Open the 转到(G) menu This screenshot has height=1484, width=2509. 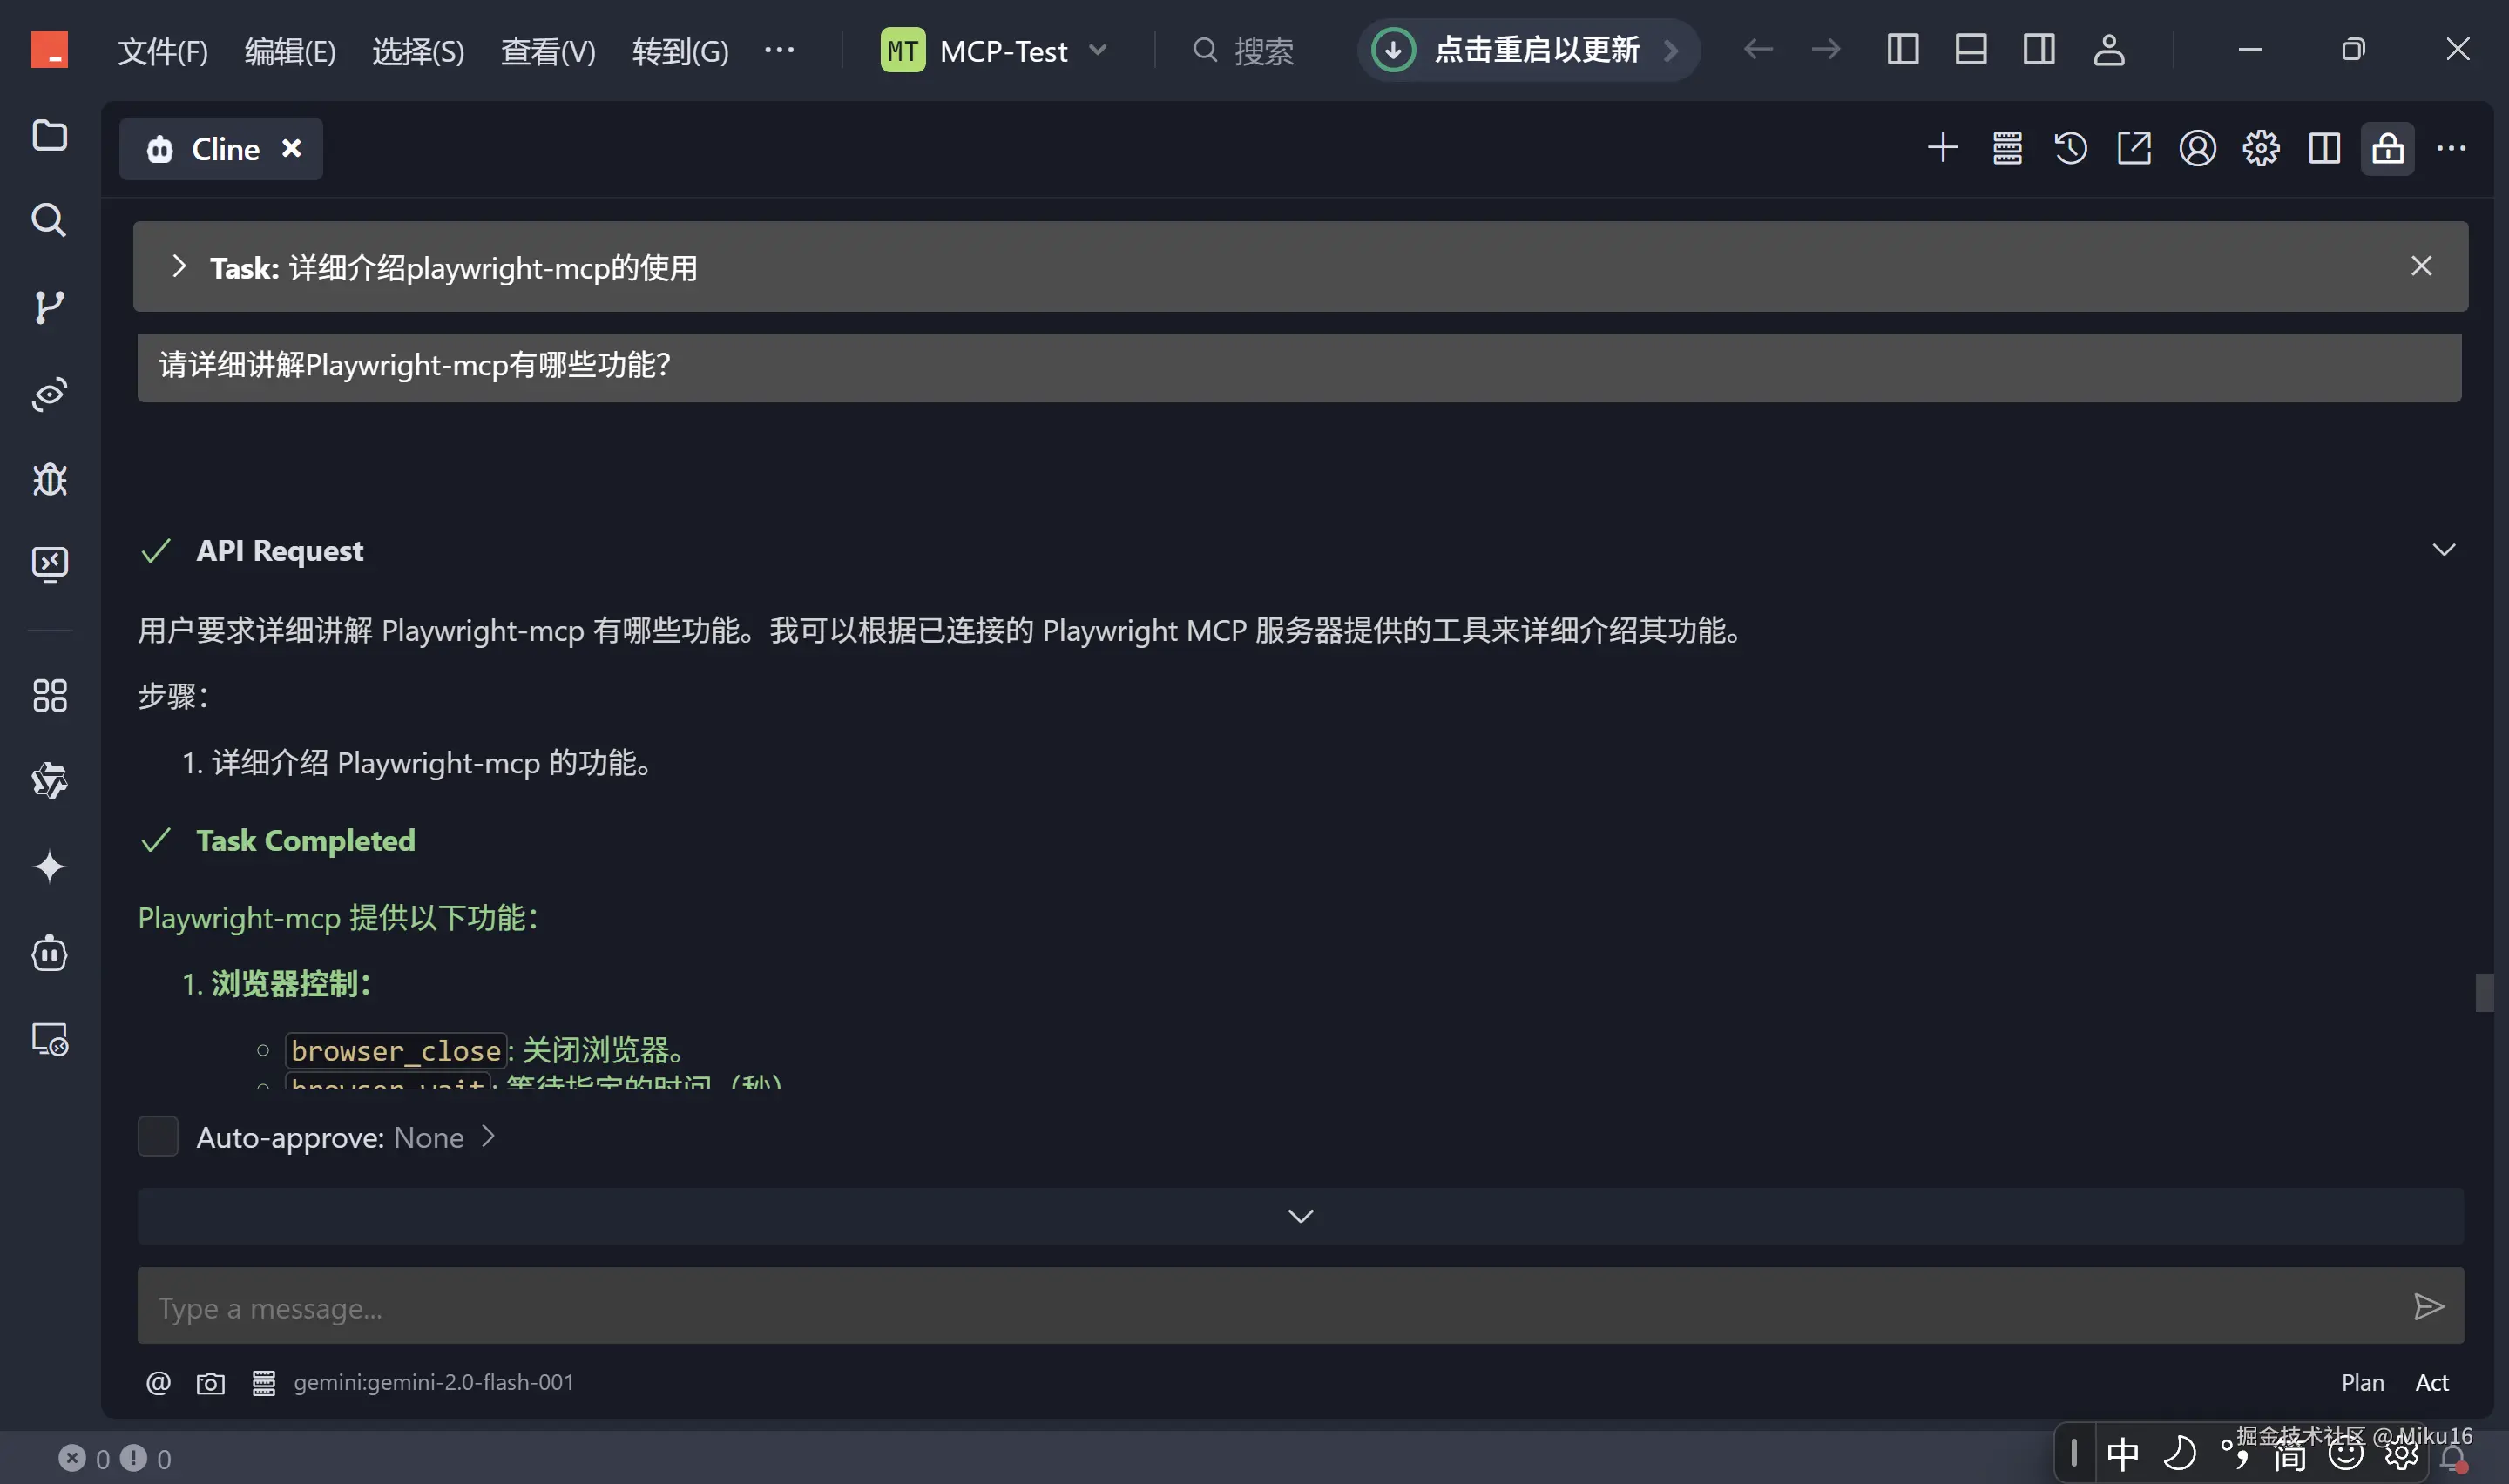click(680, 51)
